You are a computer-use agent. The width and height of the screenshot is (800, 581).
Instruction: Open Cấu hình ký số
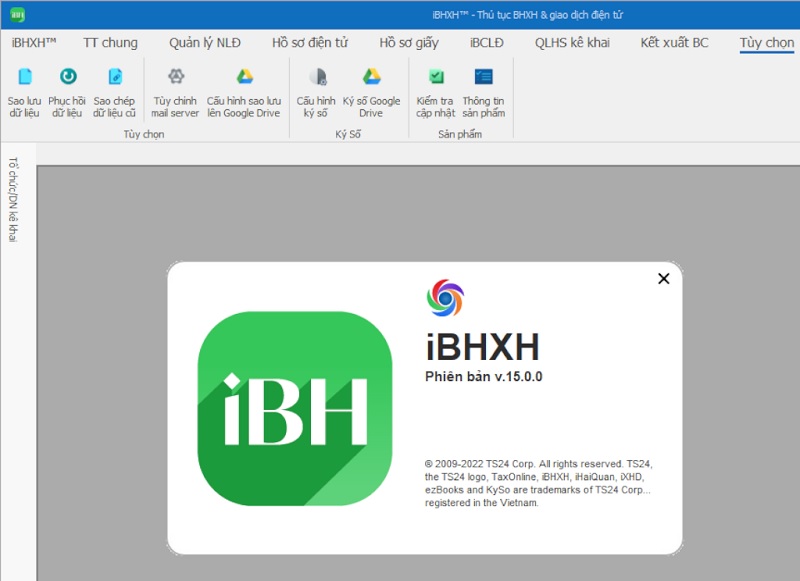click(x=316, y=93)
